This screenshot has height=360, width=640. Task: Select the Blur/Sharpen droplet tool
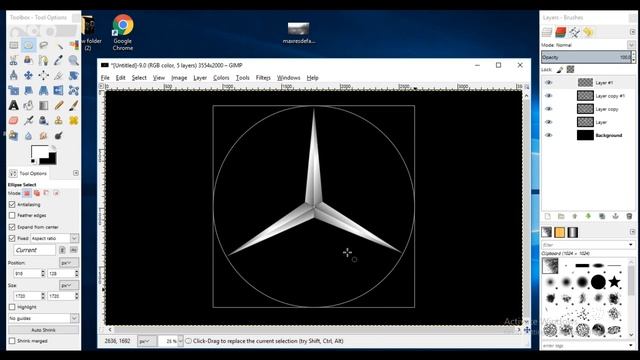click(29, 136)
